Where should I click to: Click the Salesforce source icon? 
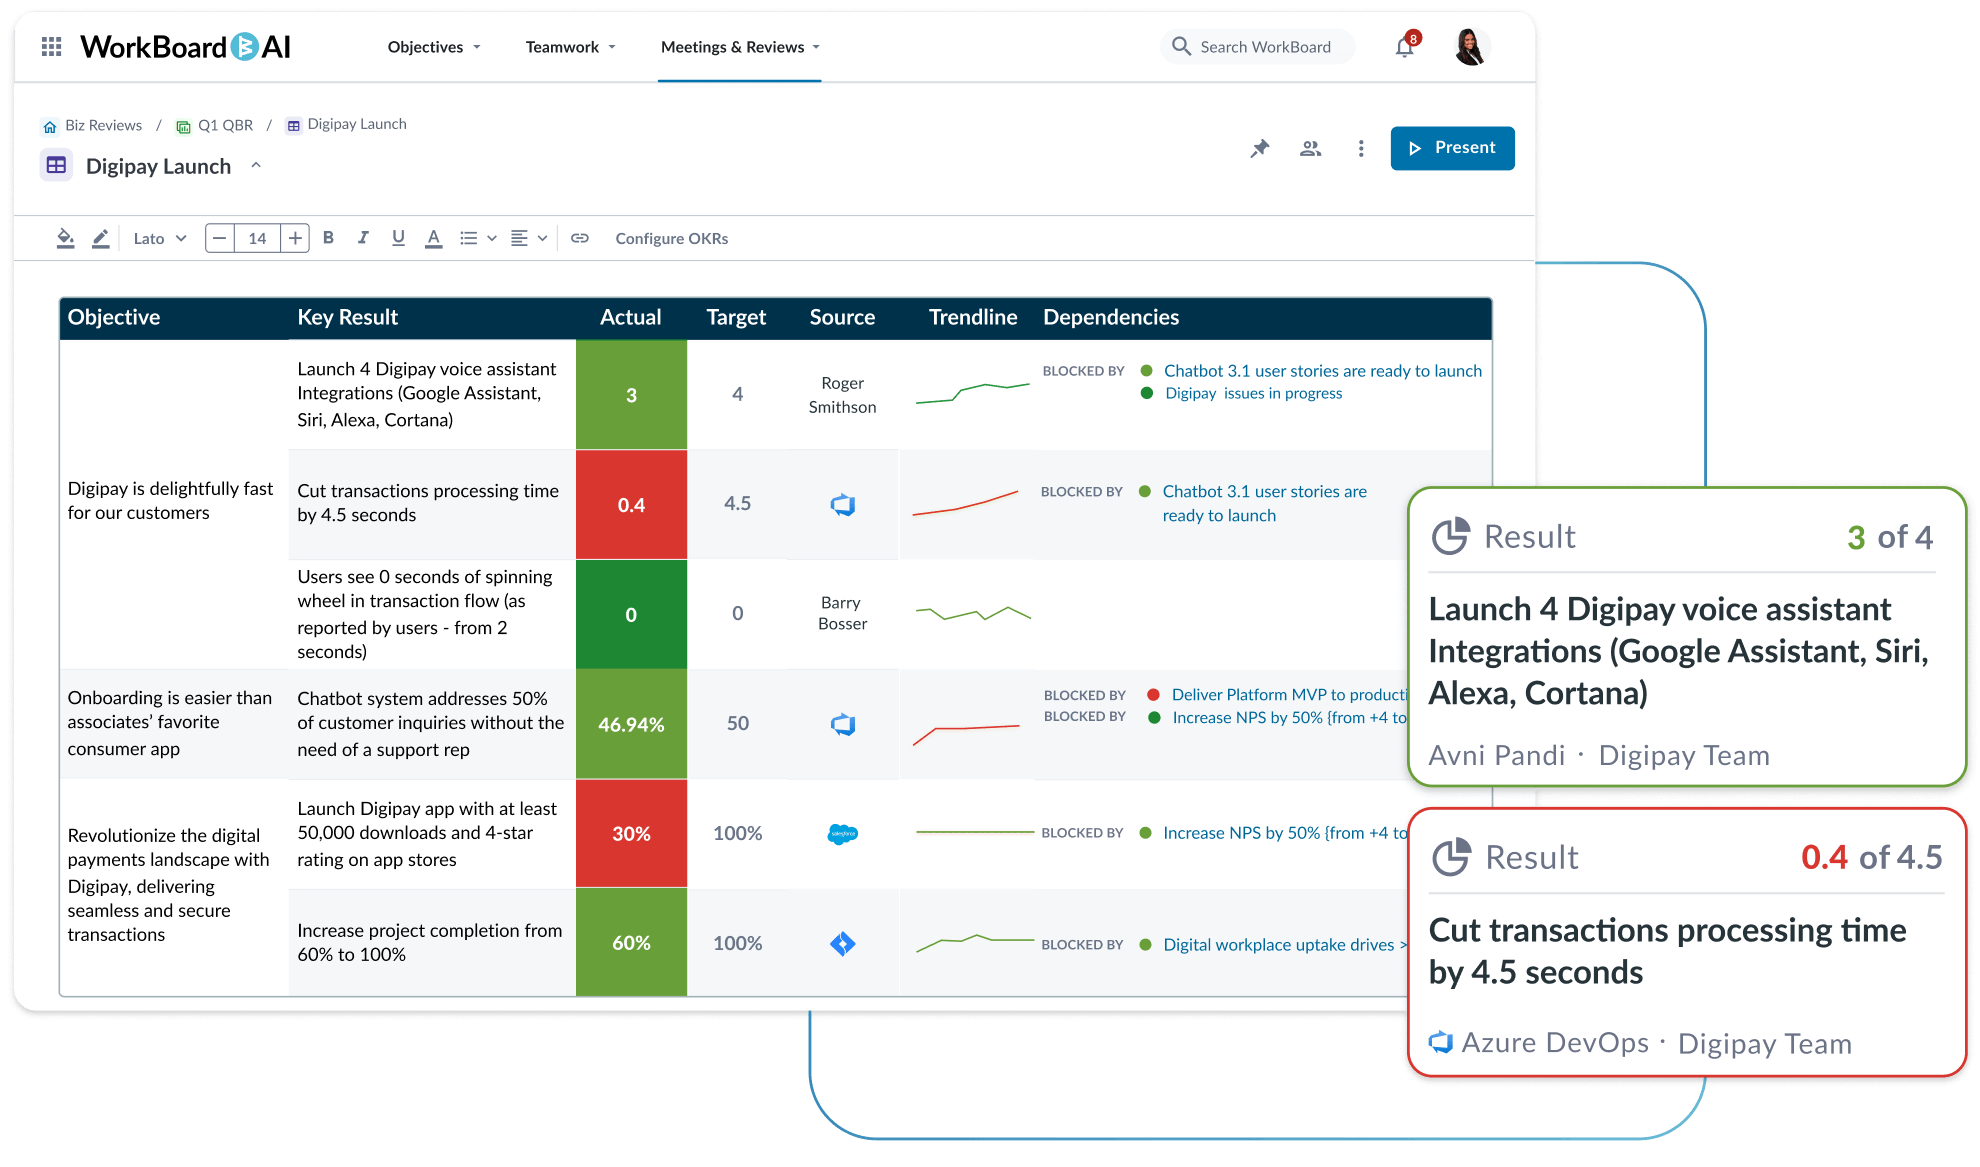click(843, 834)
